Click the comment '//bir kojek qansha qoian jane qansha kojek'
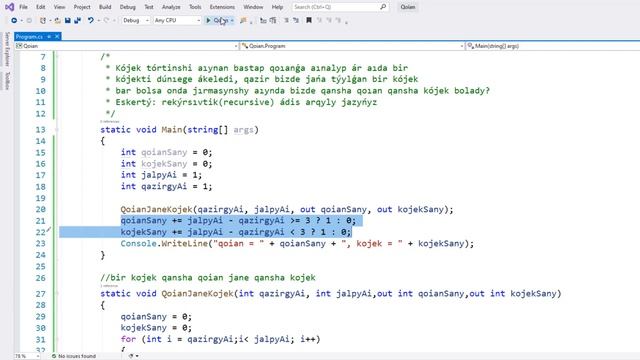640x360 pixels. click(x=208, y=278)
